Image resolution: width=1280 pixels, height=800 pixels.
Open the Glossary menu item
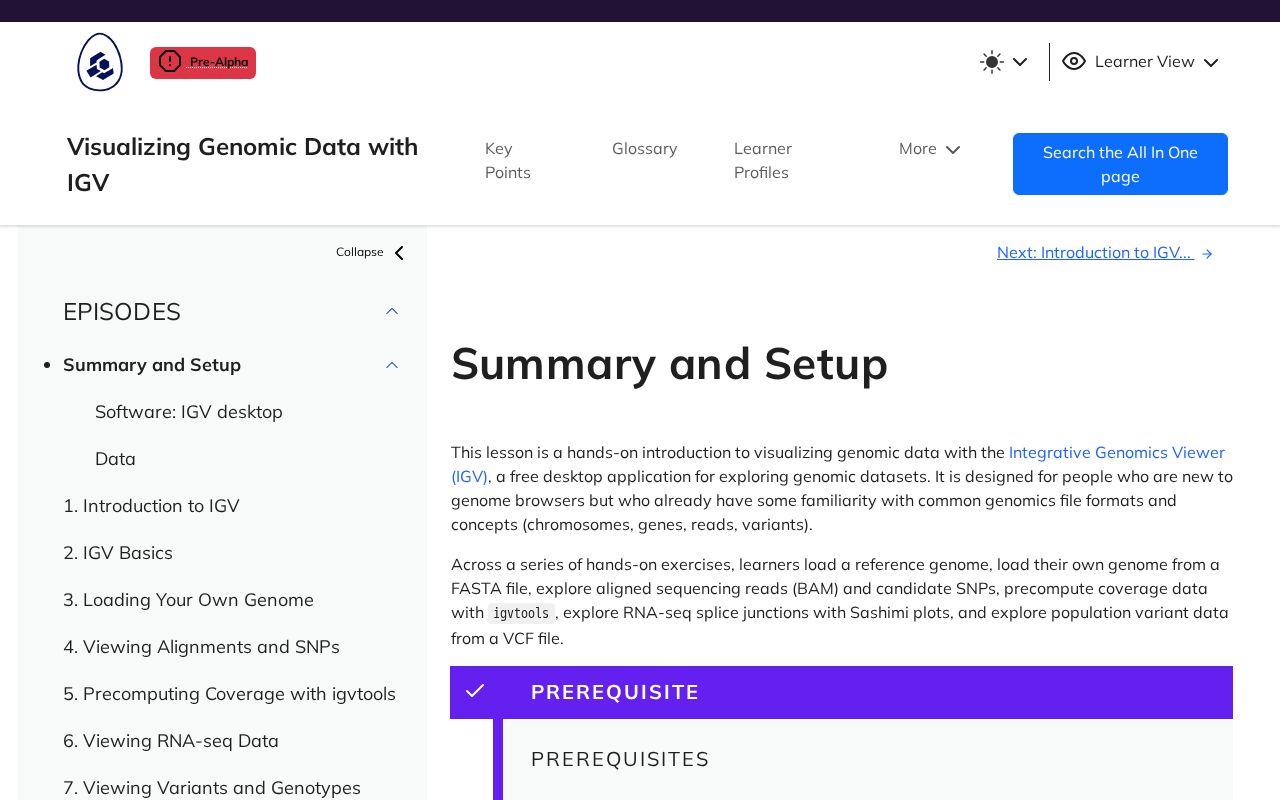click(x=645, y=148)
